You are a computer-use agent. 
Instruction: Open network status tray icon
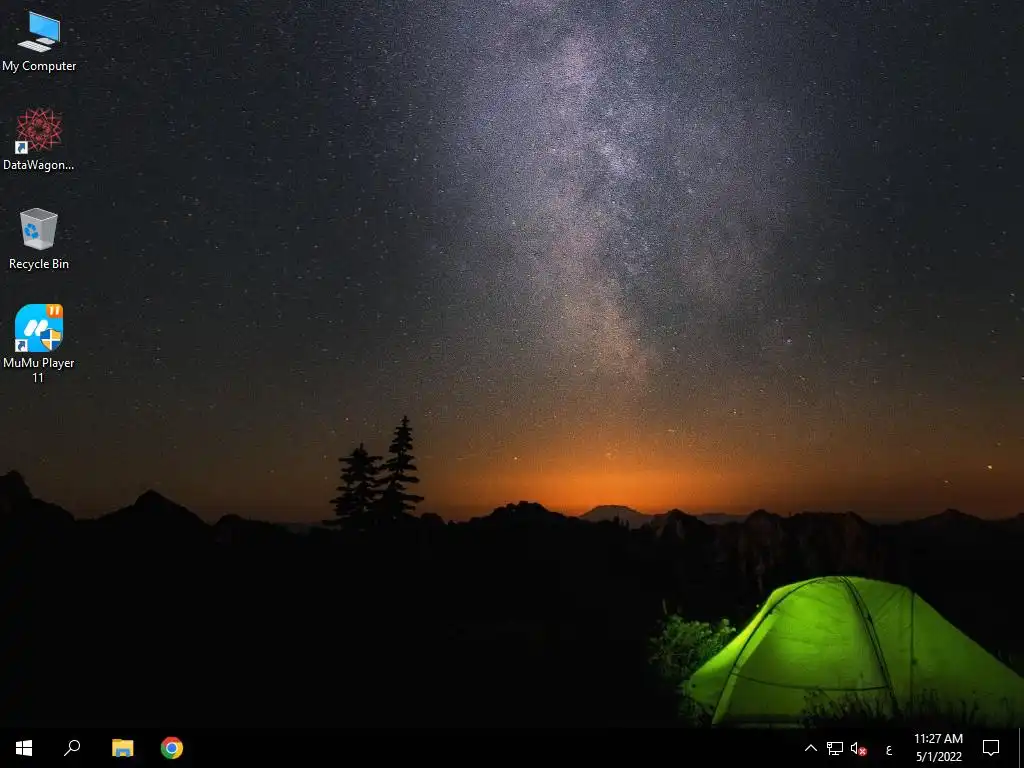tap(835, 748)
